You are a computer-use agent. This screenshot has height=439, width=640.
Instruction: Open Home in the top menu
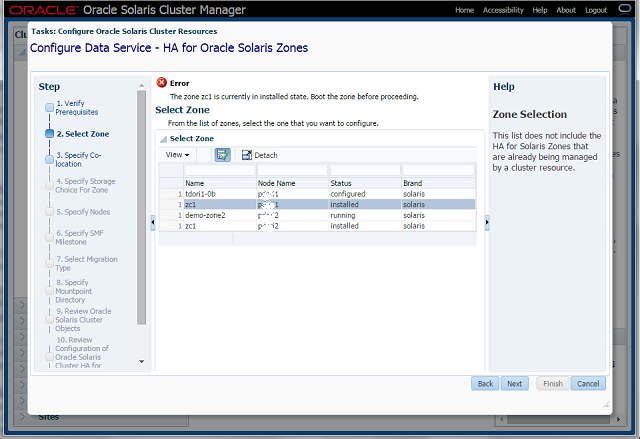(x=464, y=10)
